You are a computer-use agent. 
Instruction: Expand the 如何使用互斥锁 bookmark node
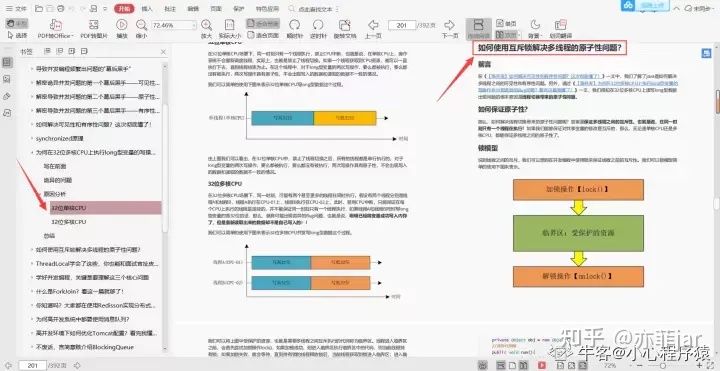click(32, 250)
